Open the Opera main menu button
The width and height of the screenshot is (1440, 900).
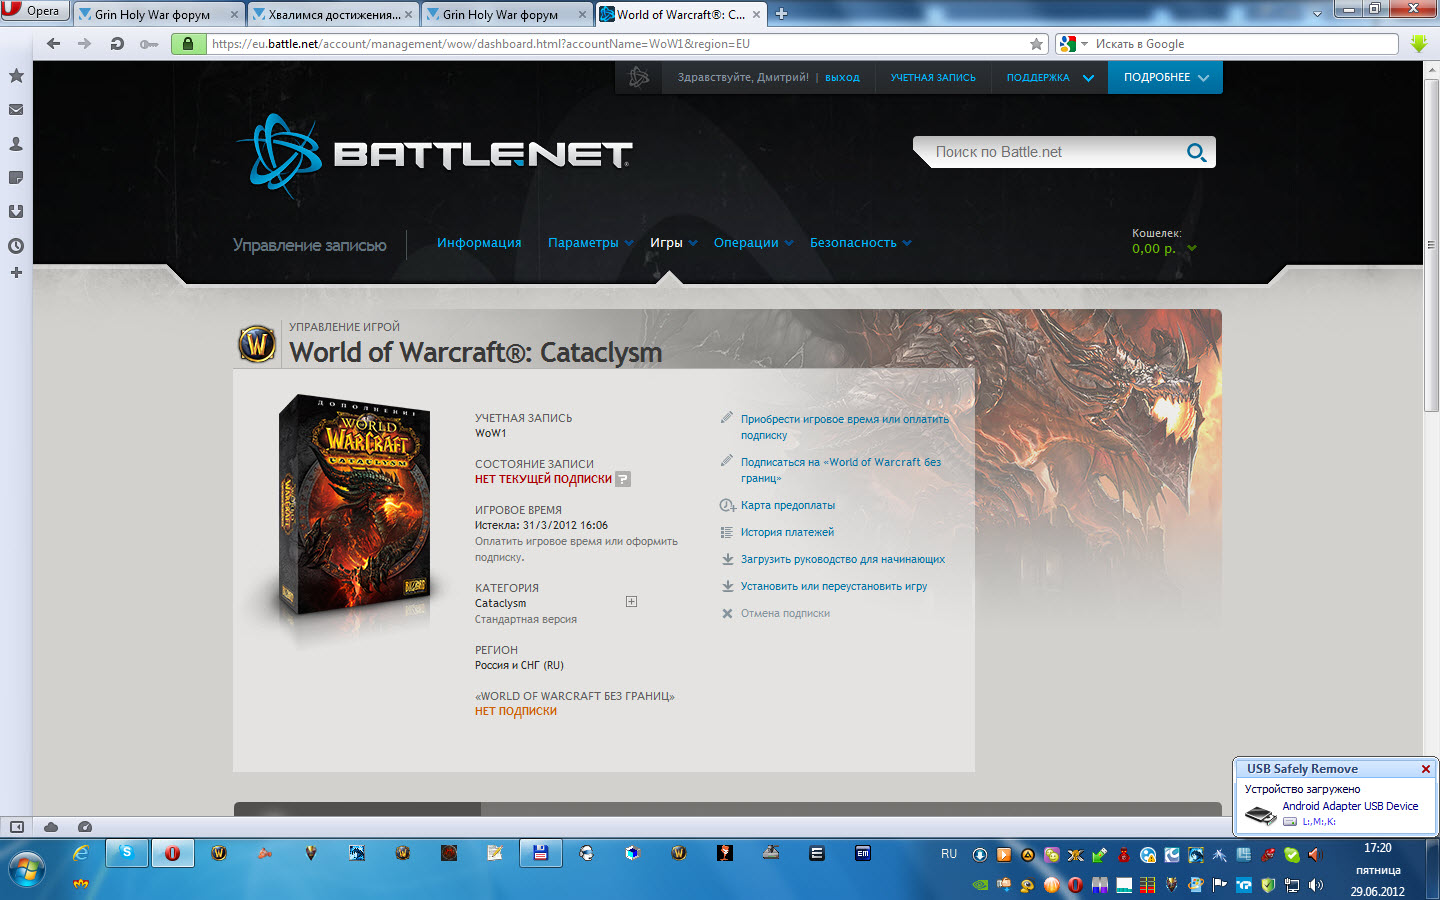click(35, 11)
